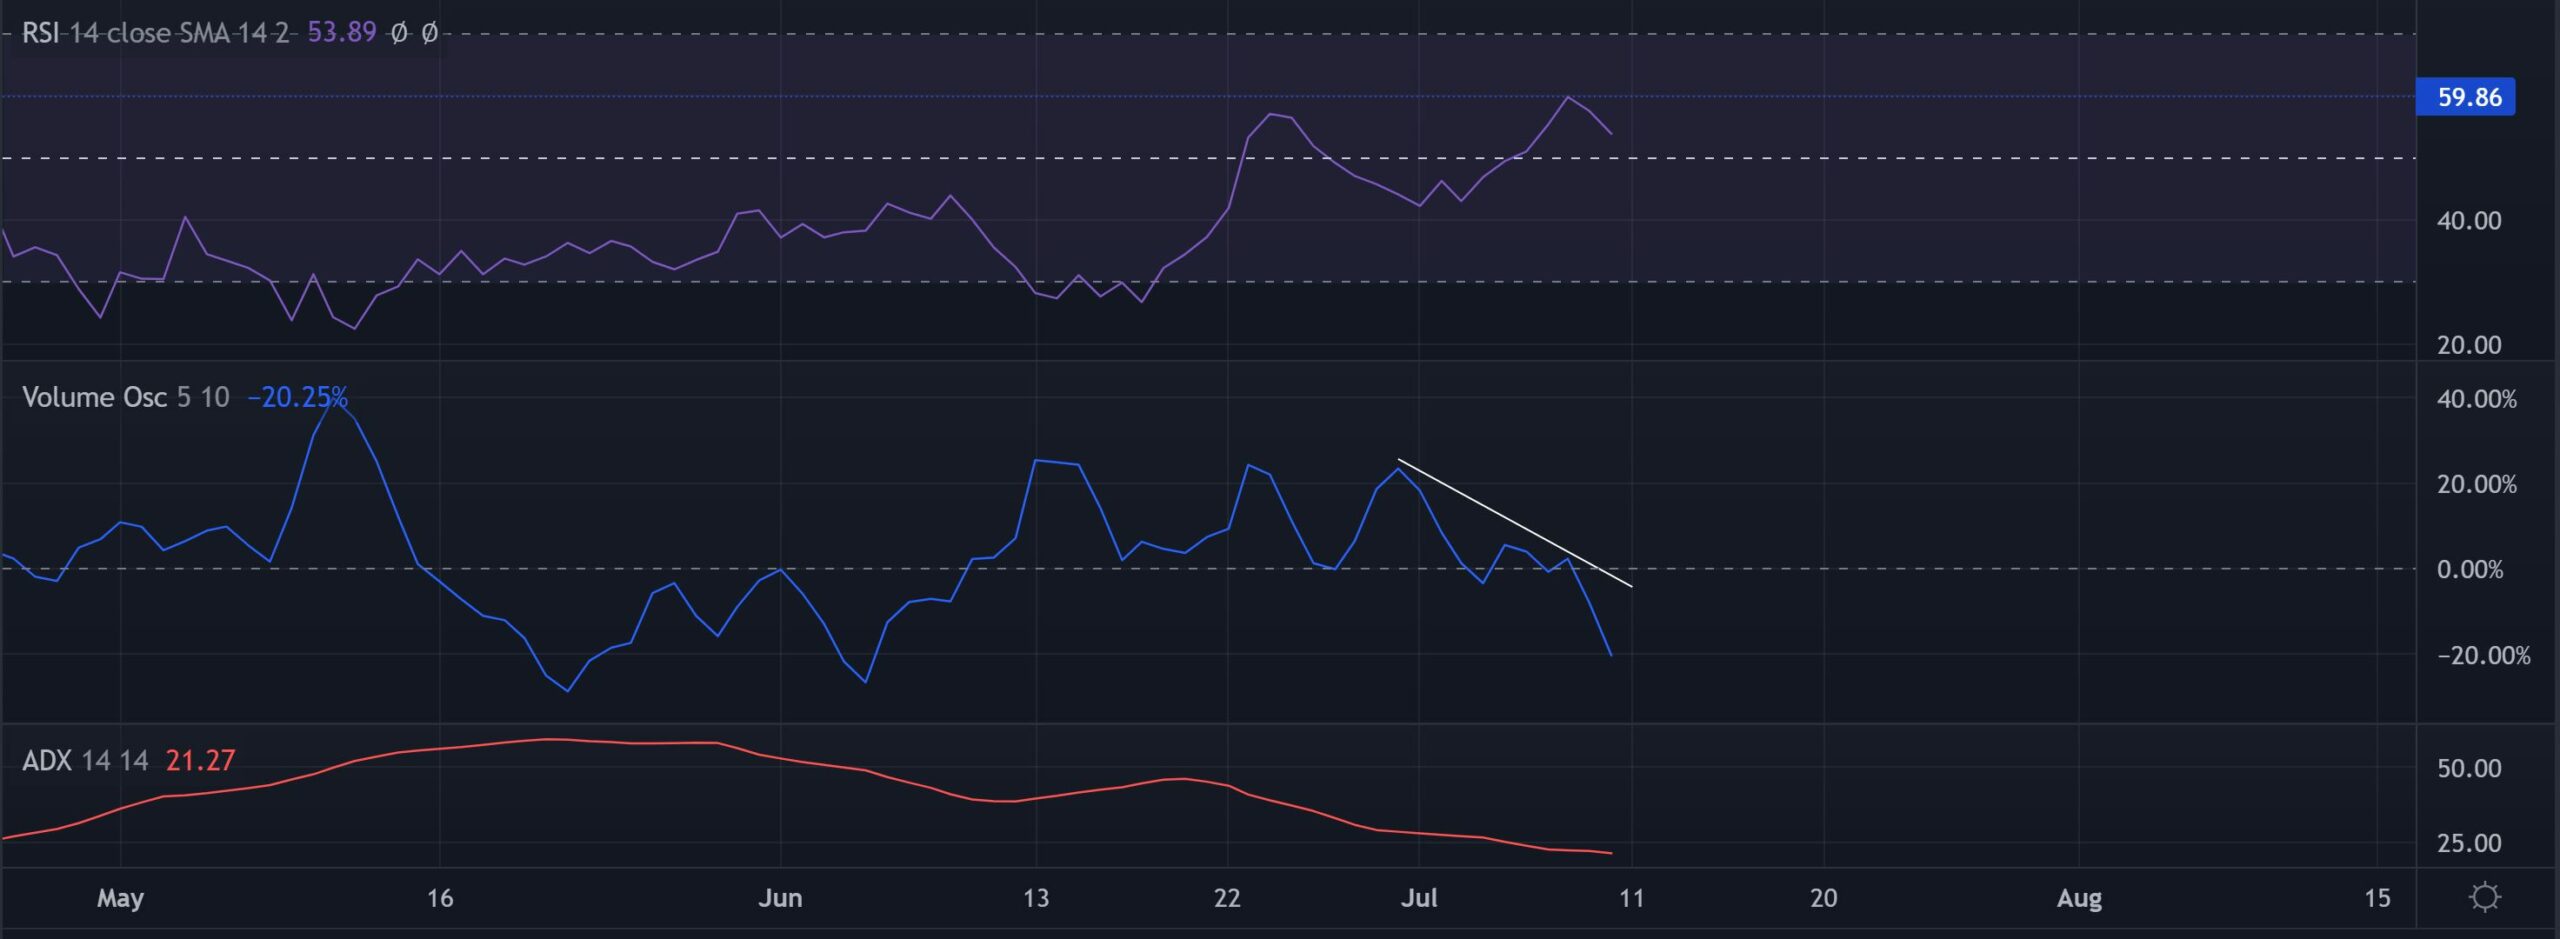Click the ADX value 21.27
2560x939 pixels.
[200, 761]
